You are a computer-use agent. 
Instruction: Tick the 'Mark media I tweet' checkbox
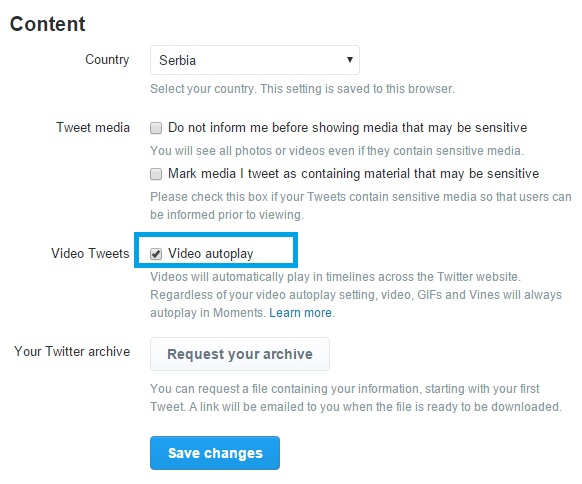[156, 174]
